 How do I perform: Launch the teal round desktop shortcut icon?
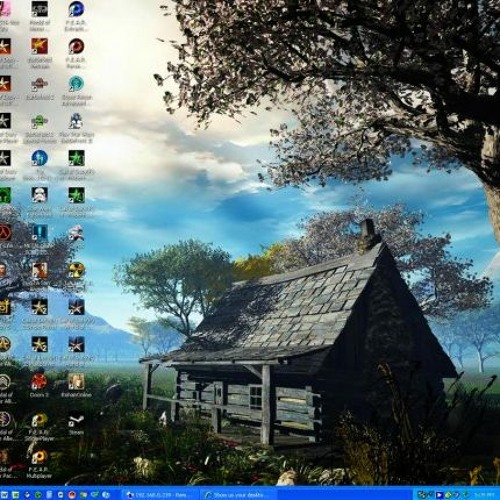76,83
